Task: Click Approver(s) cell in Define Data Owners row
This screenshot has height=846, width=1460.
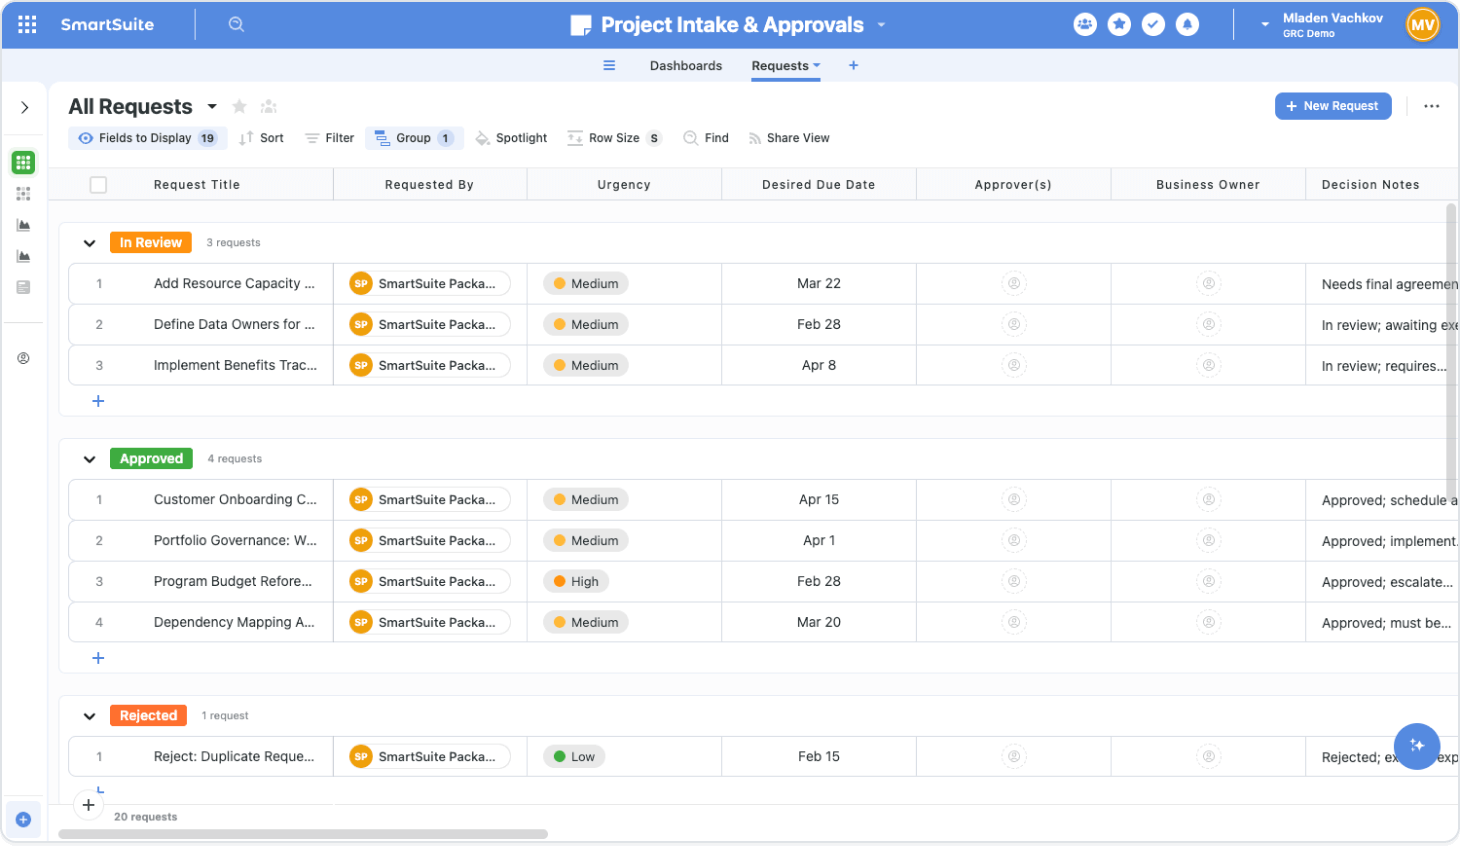Action: tap(1014, 325)
